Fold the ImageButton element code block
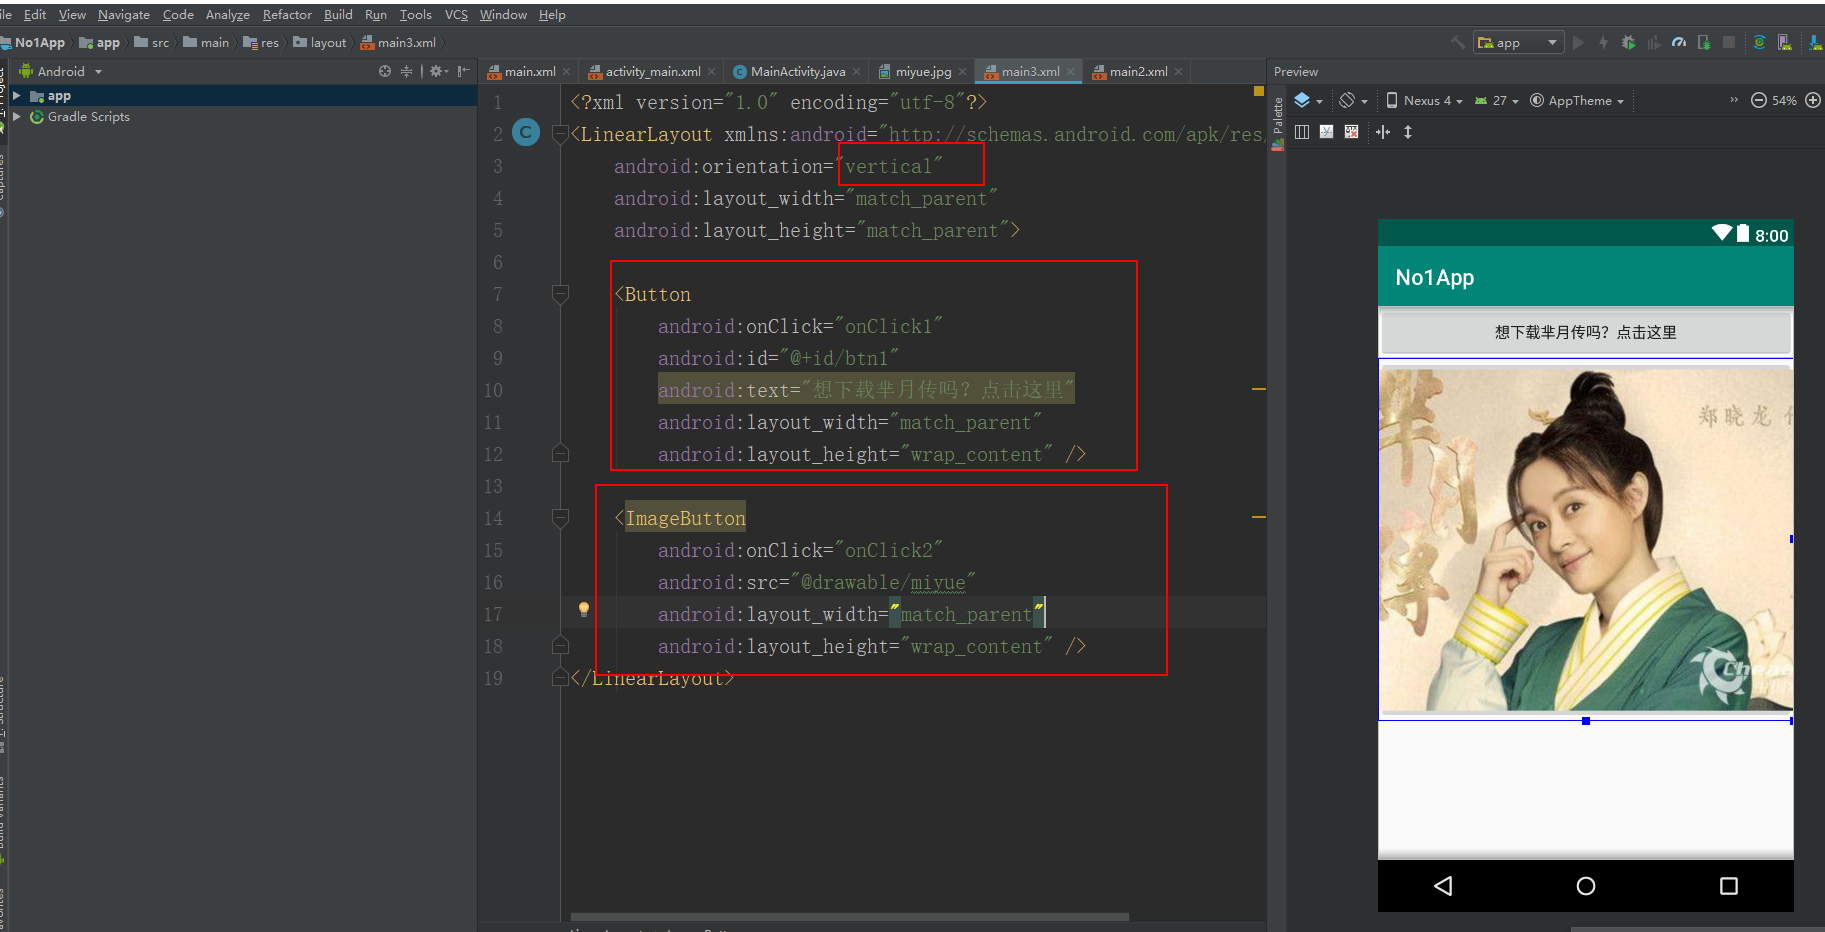1825x932 pixels. [560, 518]
